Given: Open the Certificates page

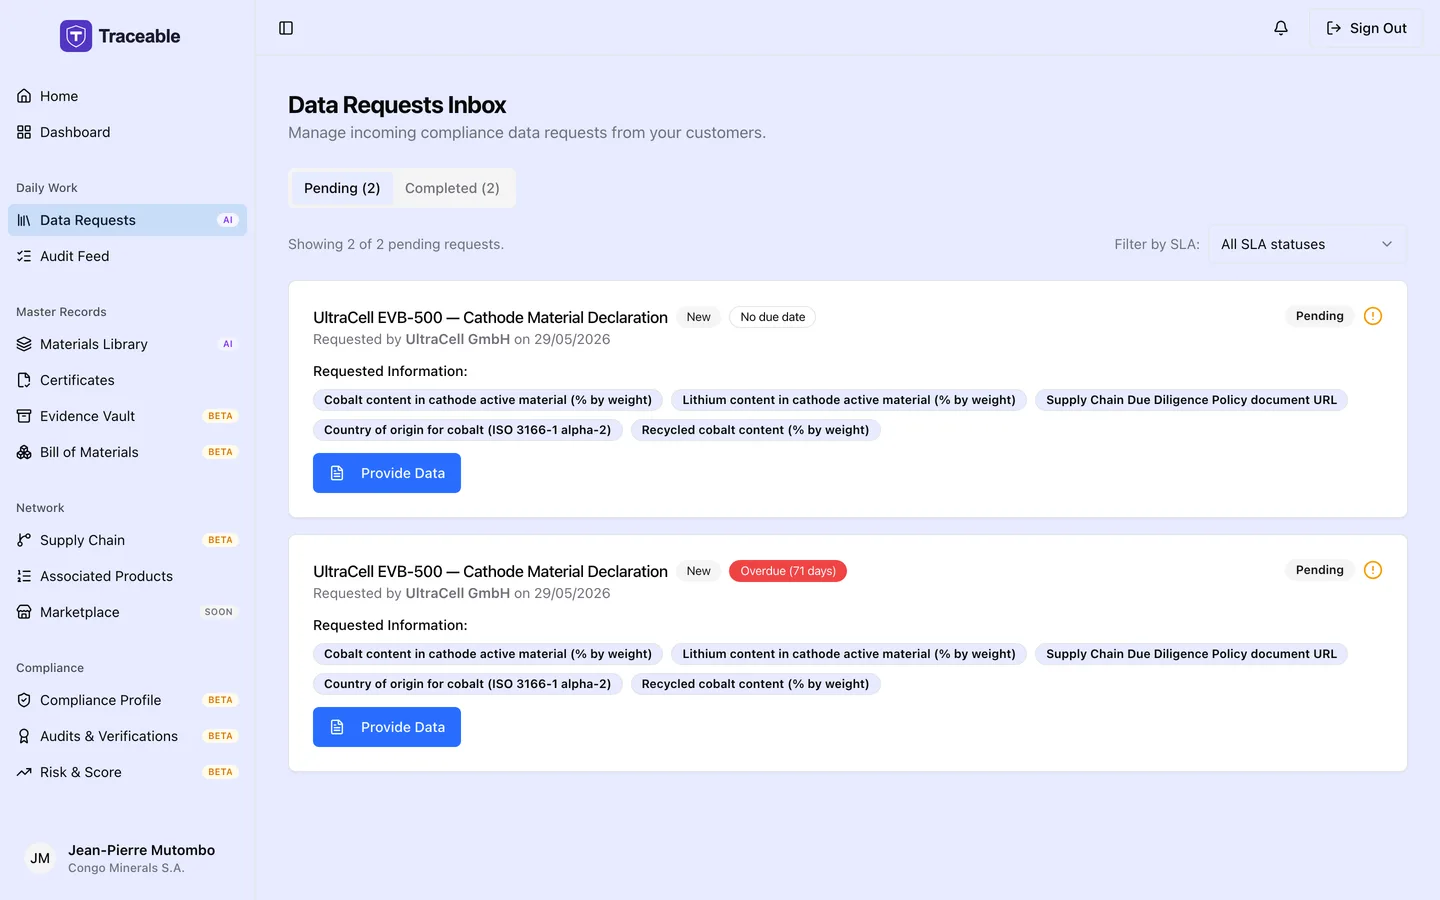Looking at the screenshot, I should [x=127, y=380].
